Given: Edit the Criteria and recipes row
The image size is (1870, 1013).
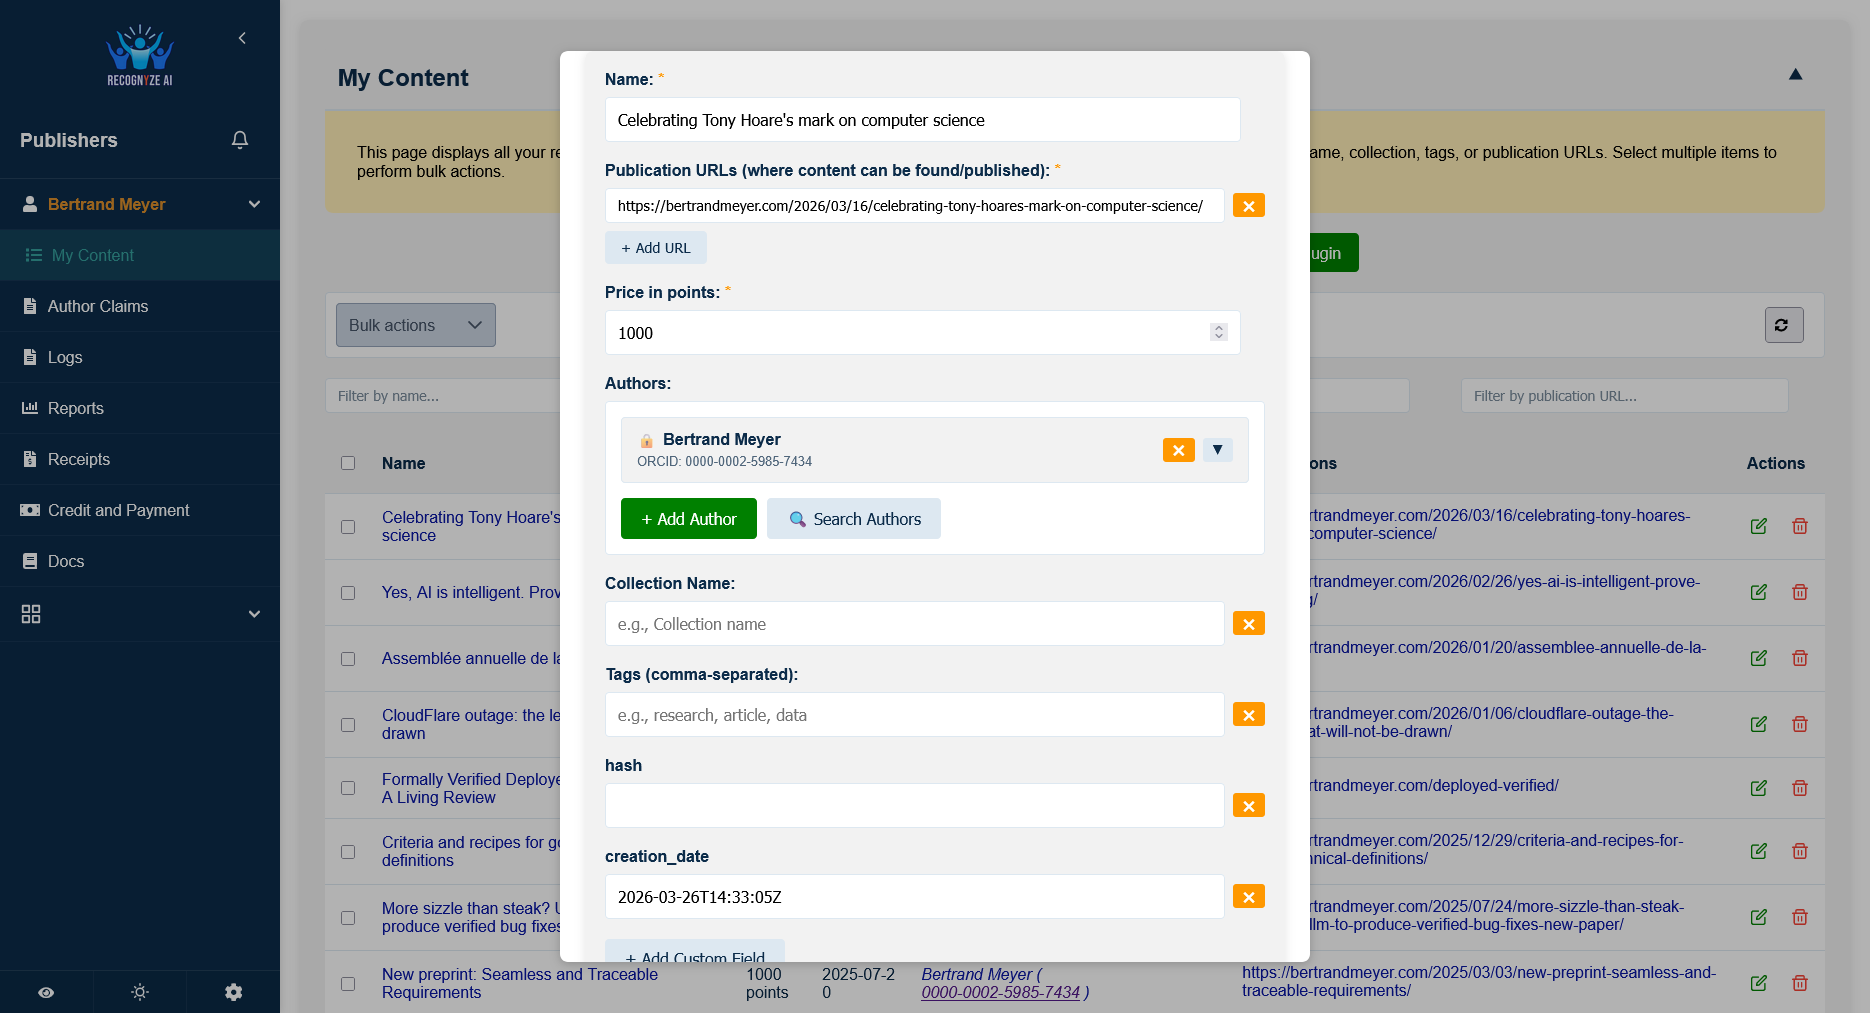Looking at the screenshot, I should [1759, 851].
